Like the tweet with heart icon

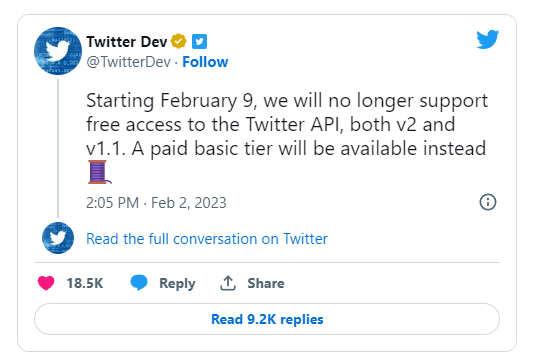tap(46, 283)
